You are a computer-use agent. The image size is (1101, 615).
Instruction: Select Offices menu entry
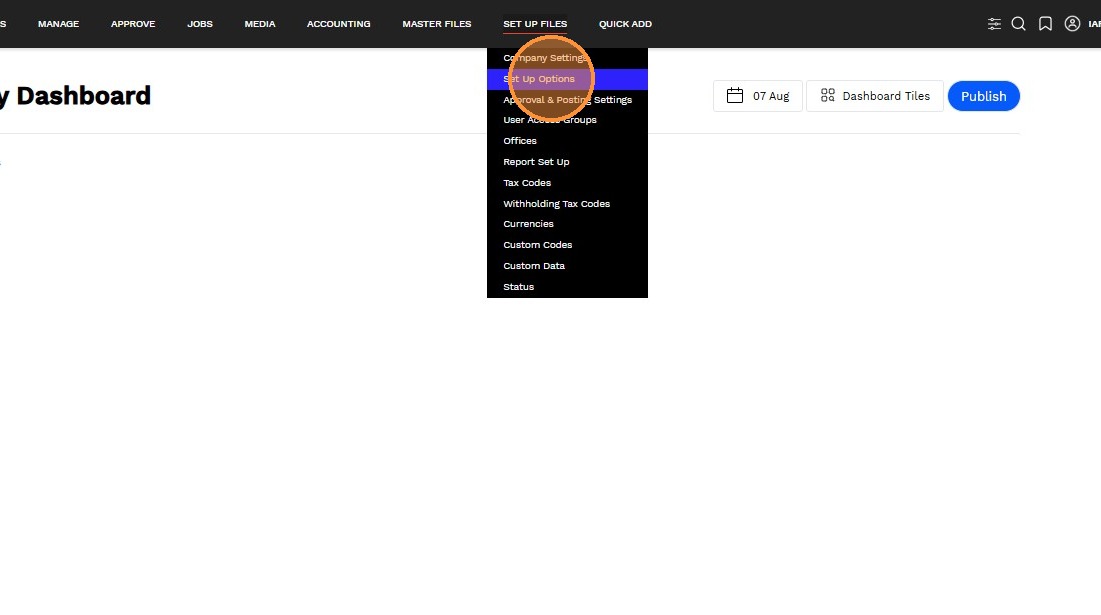[x=567, y=141]
